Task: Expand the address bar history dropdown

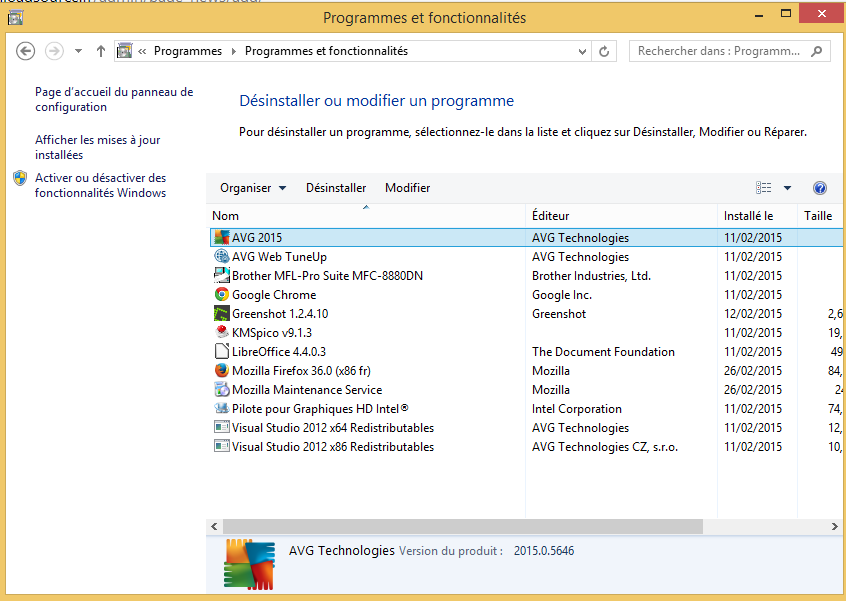Action: point(582,52)
